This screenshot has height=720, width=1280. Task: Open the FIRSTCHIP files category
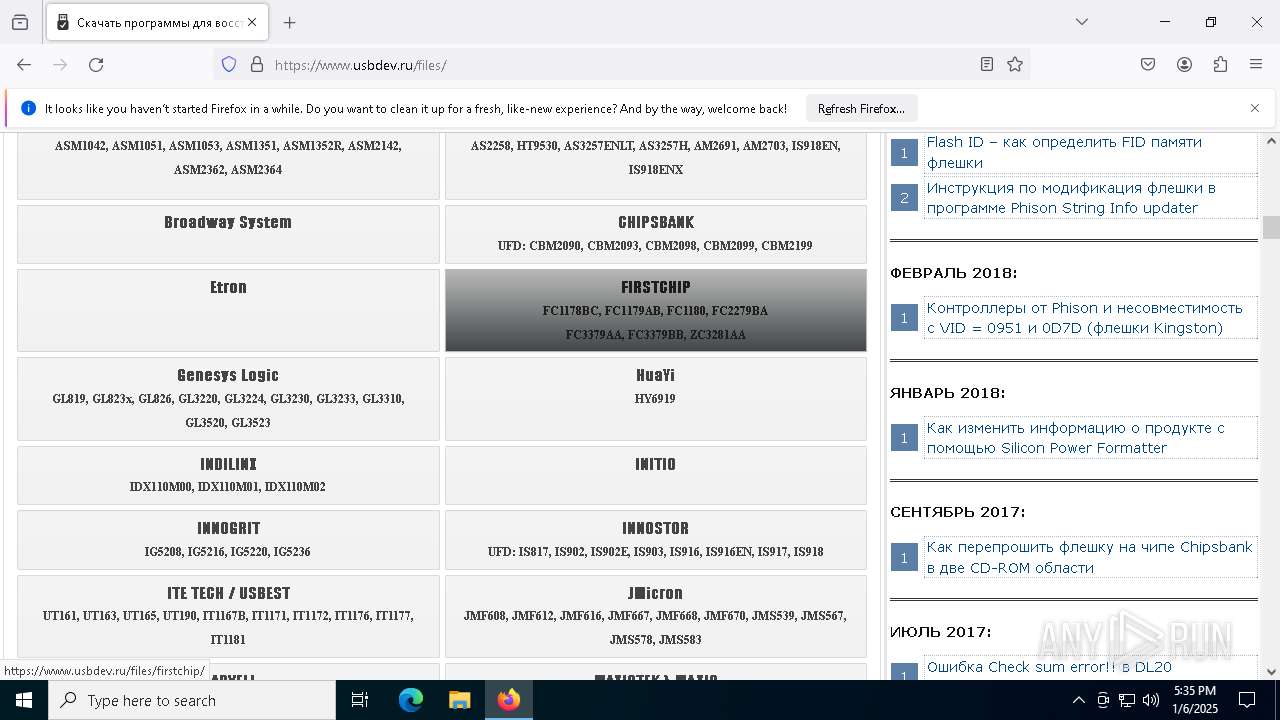[655, 310]
